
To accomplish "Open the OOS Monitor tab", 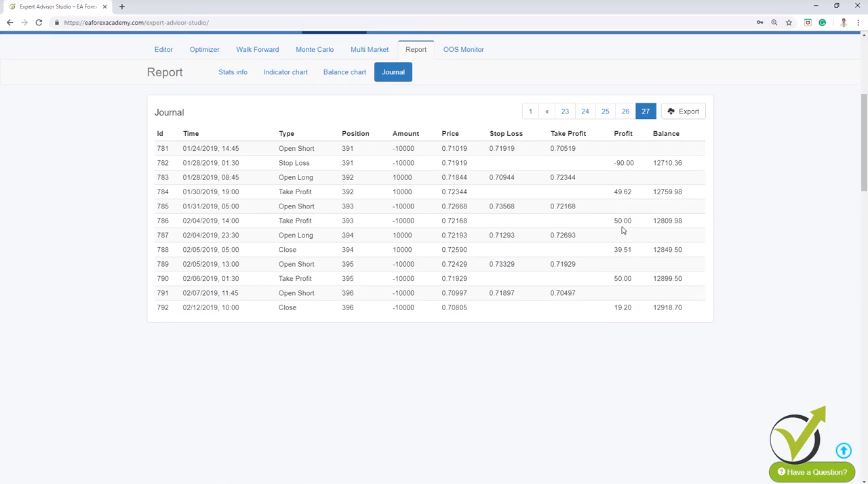I will [463, 49].
